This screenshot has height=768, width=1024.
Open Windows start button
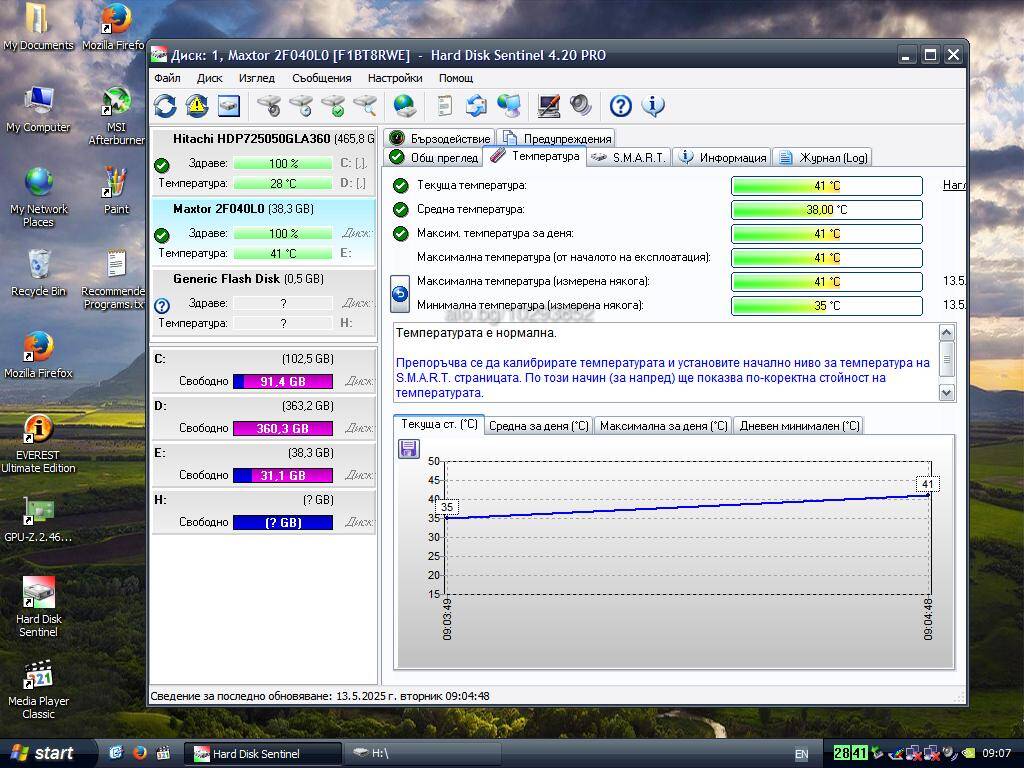[46, 753]
